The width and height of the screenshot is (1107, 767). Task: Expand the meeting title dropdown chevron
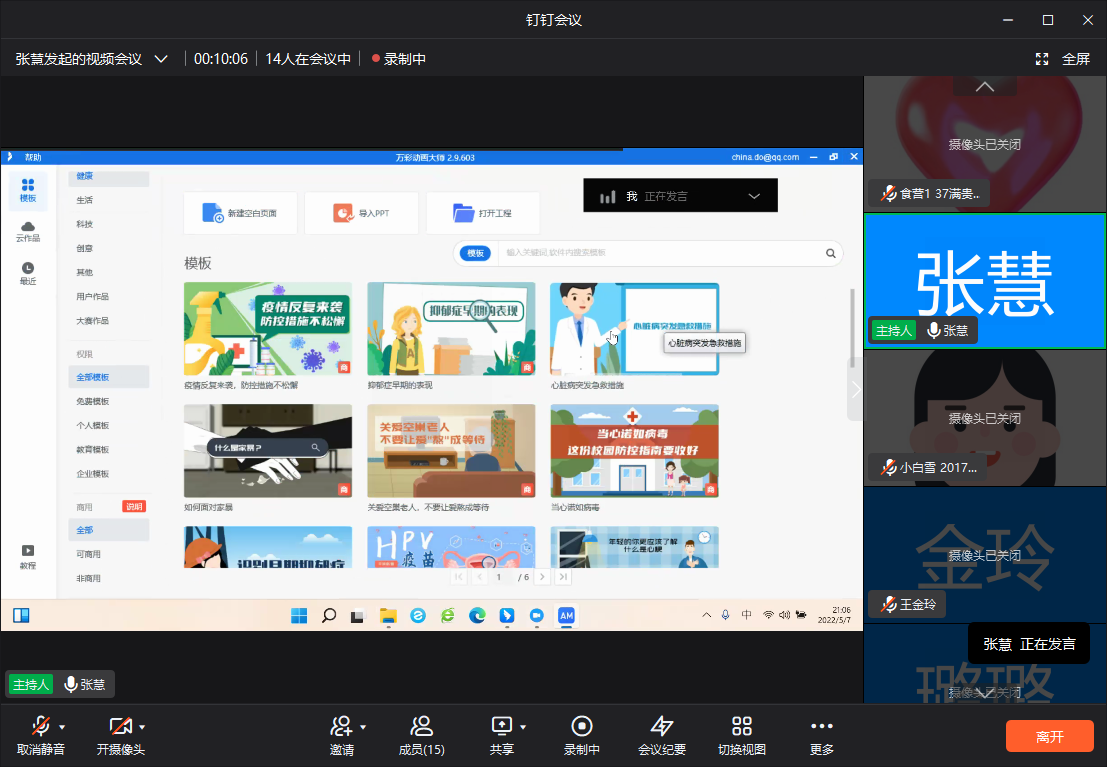click(x=161, y=59)
